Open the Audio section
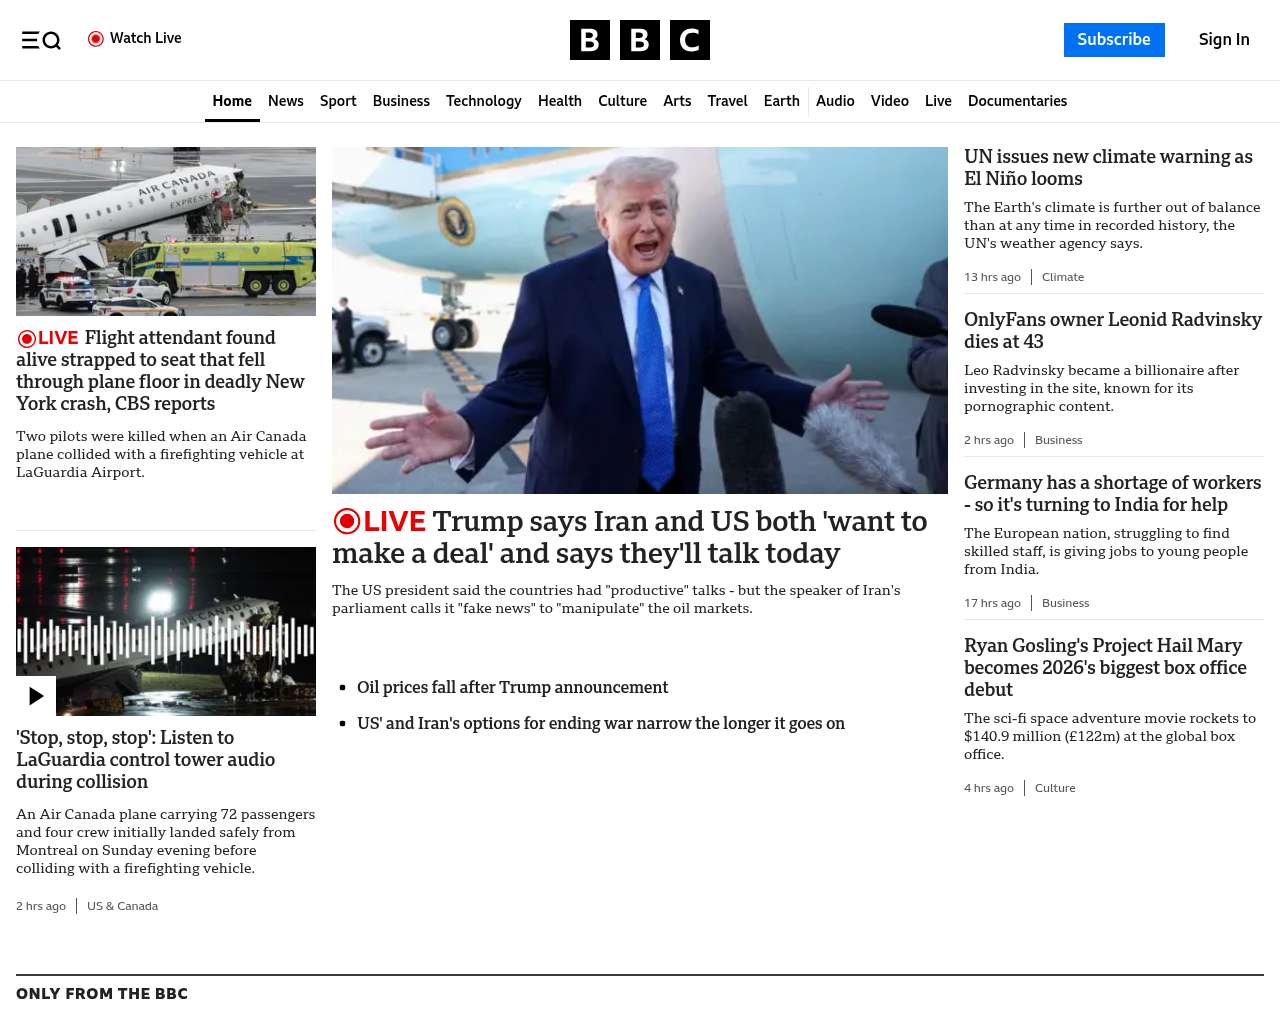The image size is (1280, 1024). click(835, 101)
